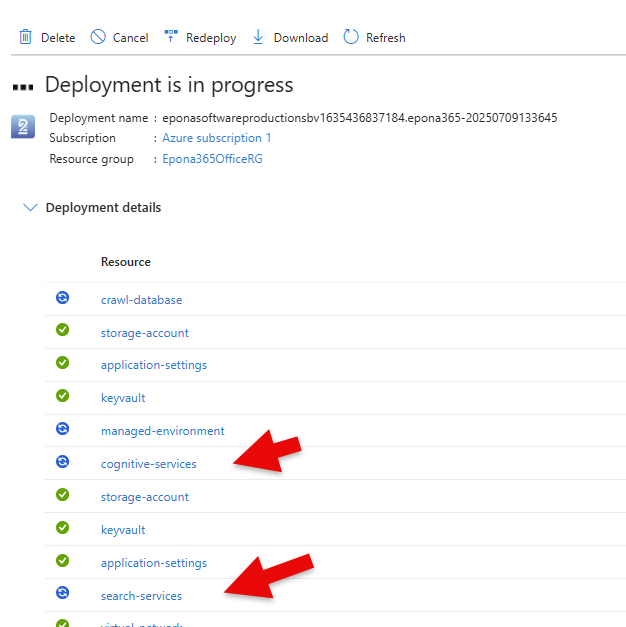Click the Download arrow icon
626x627 pixels.
click(x=258, y=37)
